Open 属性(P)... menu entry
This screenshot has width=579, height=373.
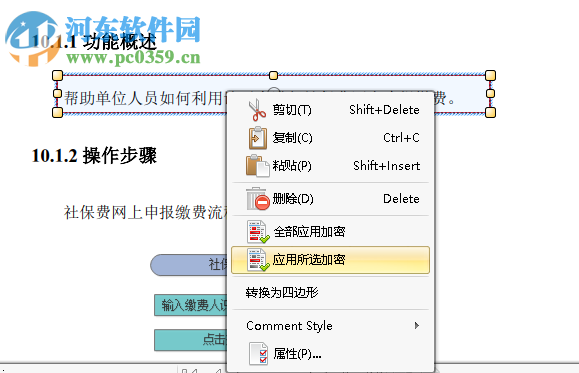point(330,354)
